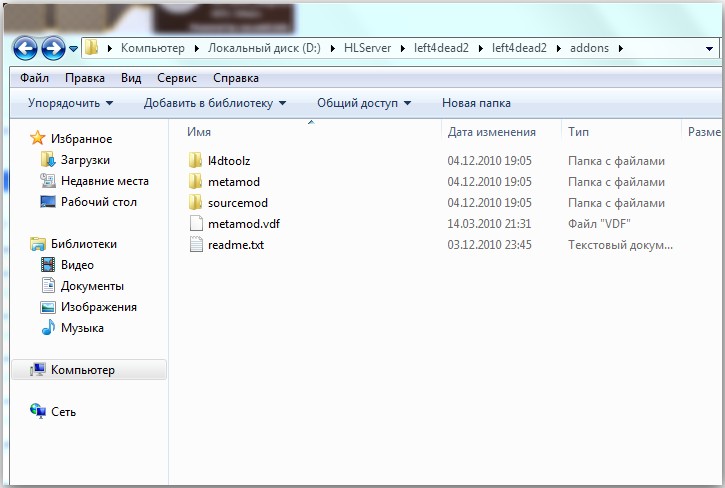725x488 pixels.
Task: Select the metamod.vdf file icon
Action: (196, 223)
